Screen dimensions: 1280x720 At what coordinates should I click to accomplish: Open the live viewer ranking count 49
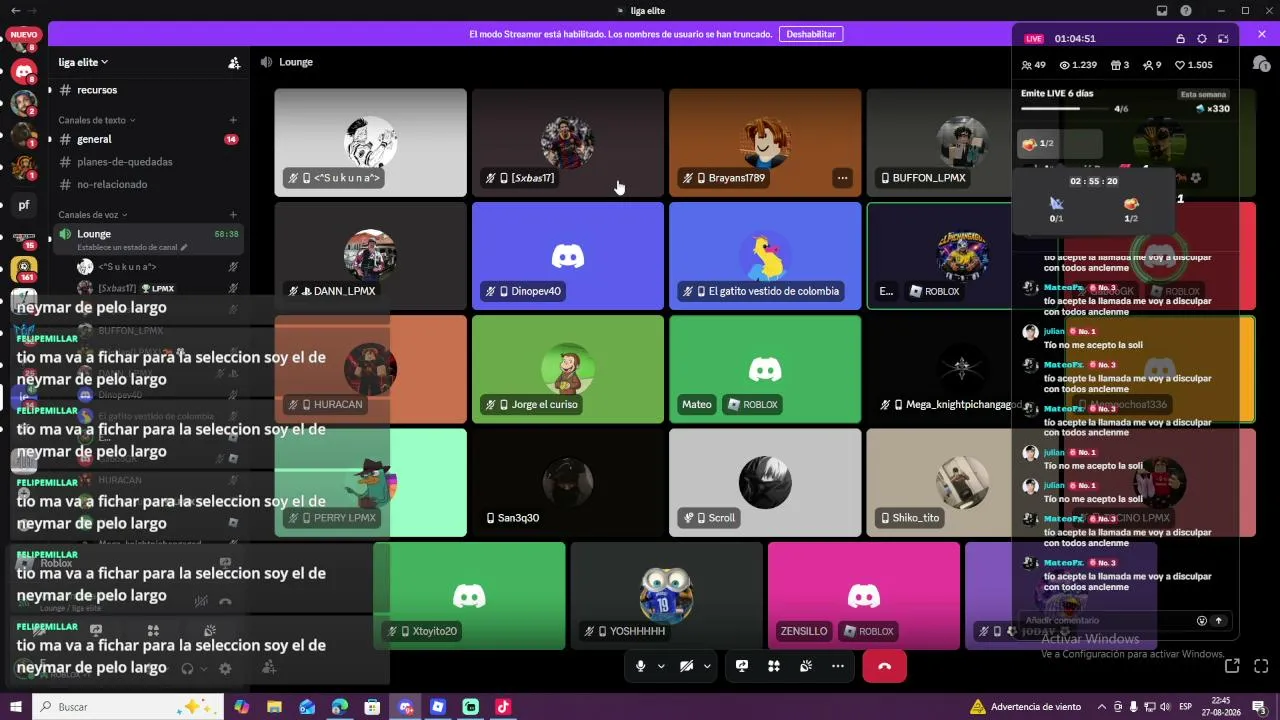point(1033,65)
